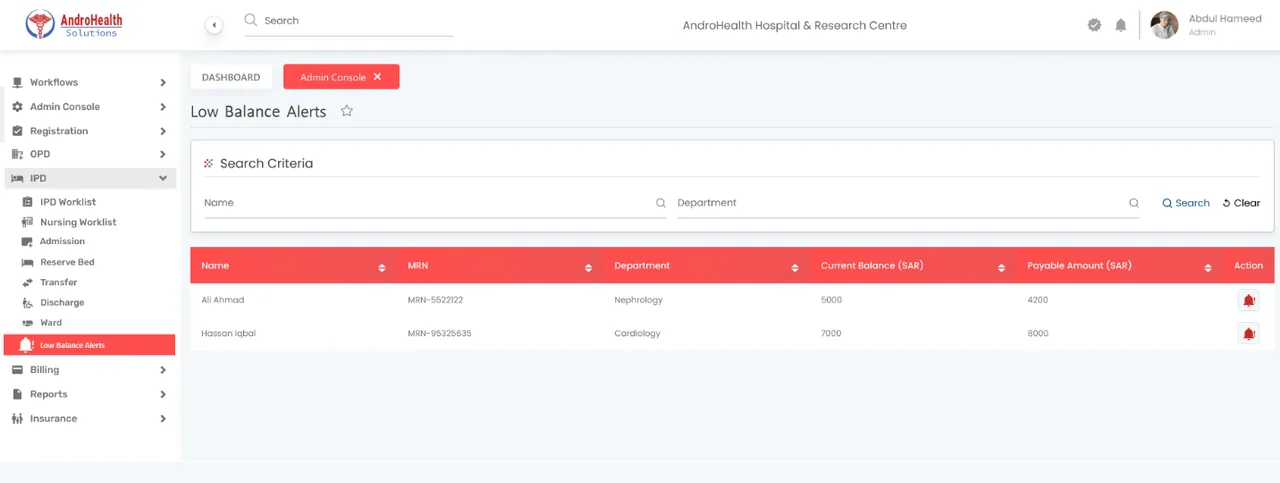The height and width of the screenshot is (483, 1280).
Task: Collapse the sidebar with the arrow button
Action: click(214, 25)
